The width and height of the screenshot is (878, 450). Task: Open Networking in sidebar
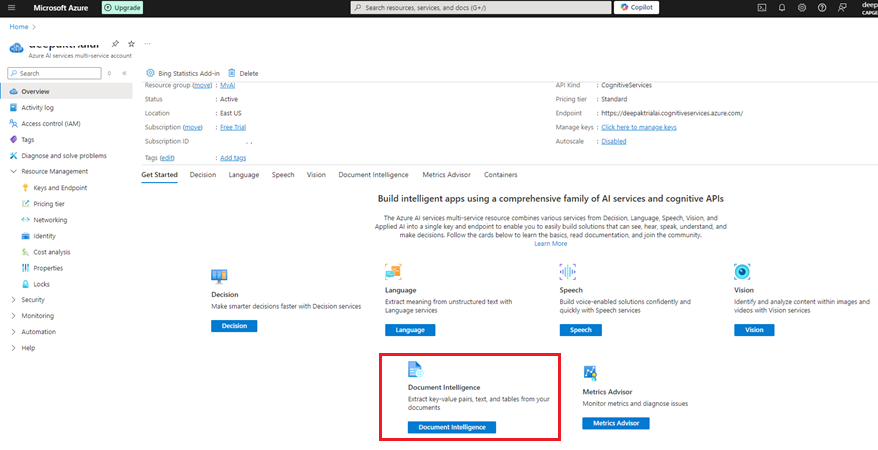click(x=50, y=220)
